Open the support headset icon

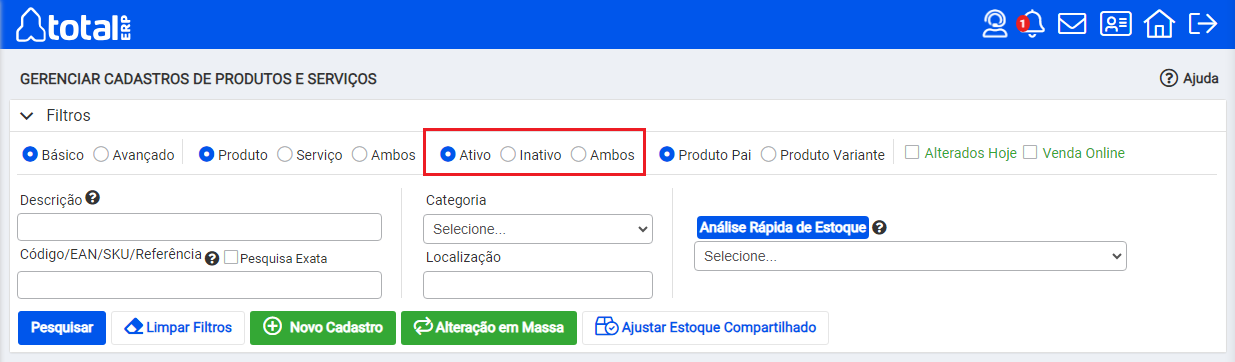(x=995, y=24)
